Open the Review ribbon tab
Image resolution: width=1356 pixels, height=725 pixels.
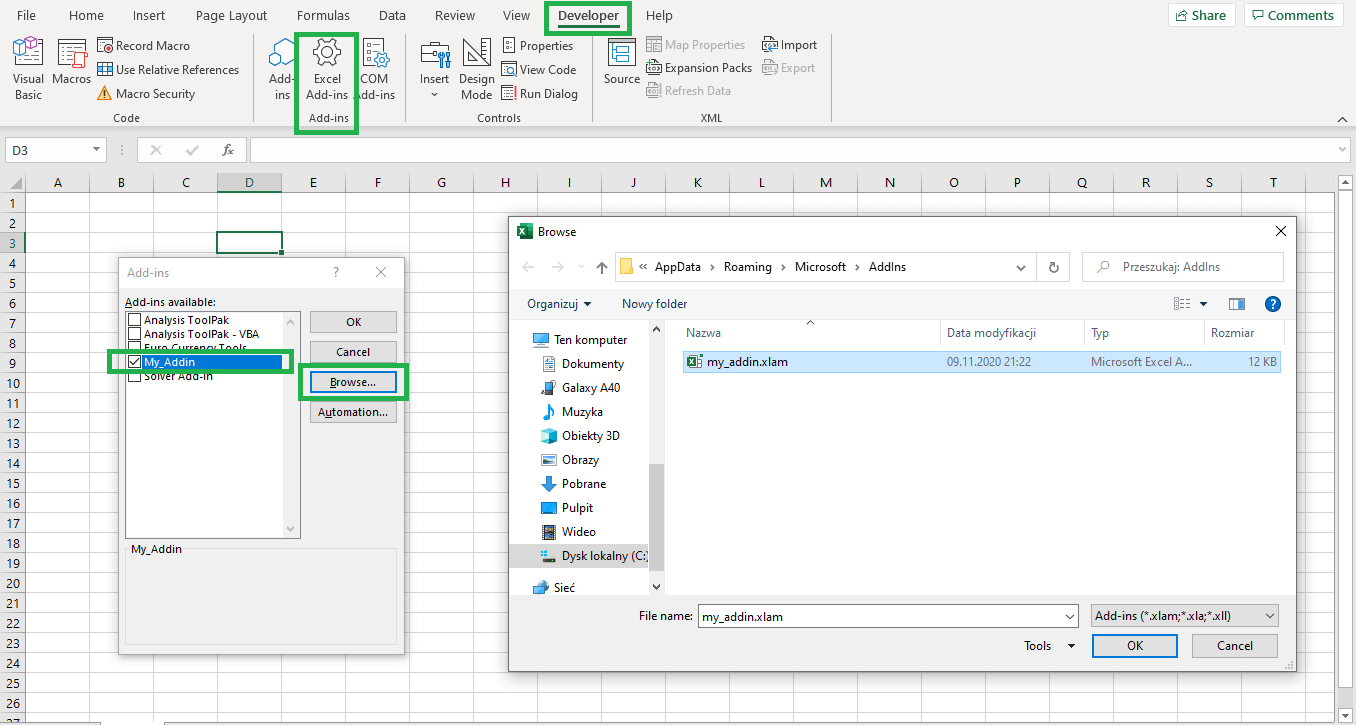point(455,15)
